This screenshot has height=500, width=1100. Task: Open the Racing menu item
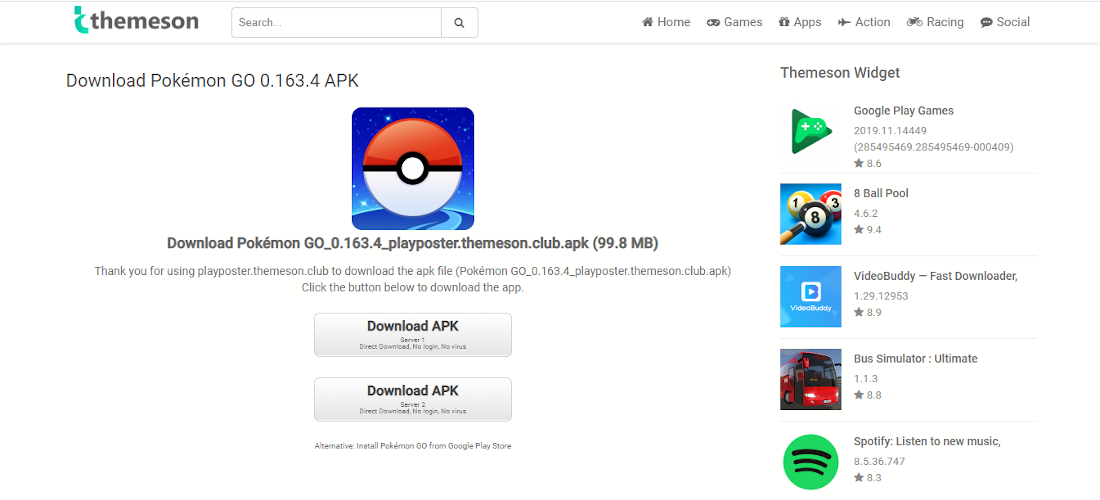tap(935, 22)
